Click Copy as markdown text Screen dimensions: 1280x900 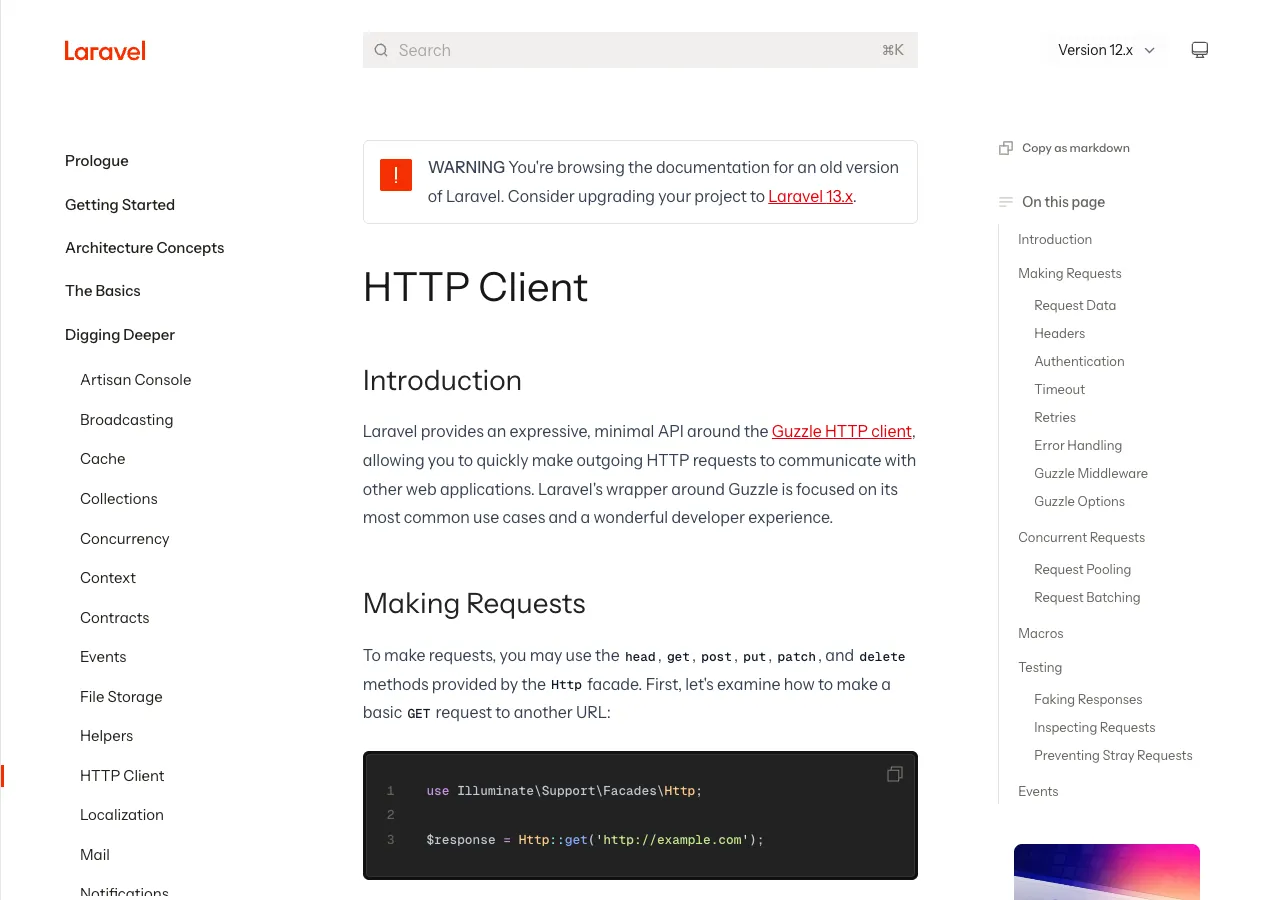click(1076, 148)
